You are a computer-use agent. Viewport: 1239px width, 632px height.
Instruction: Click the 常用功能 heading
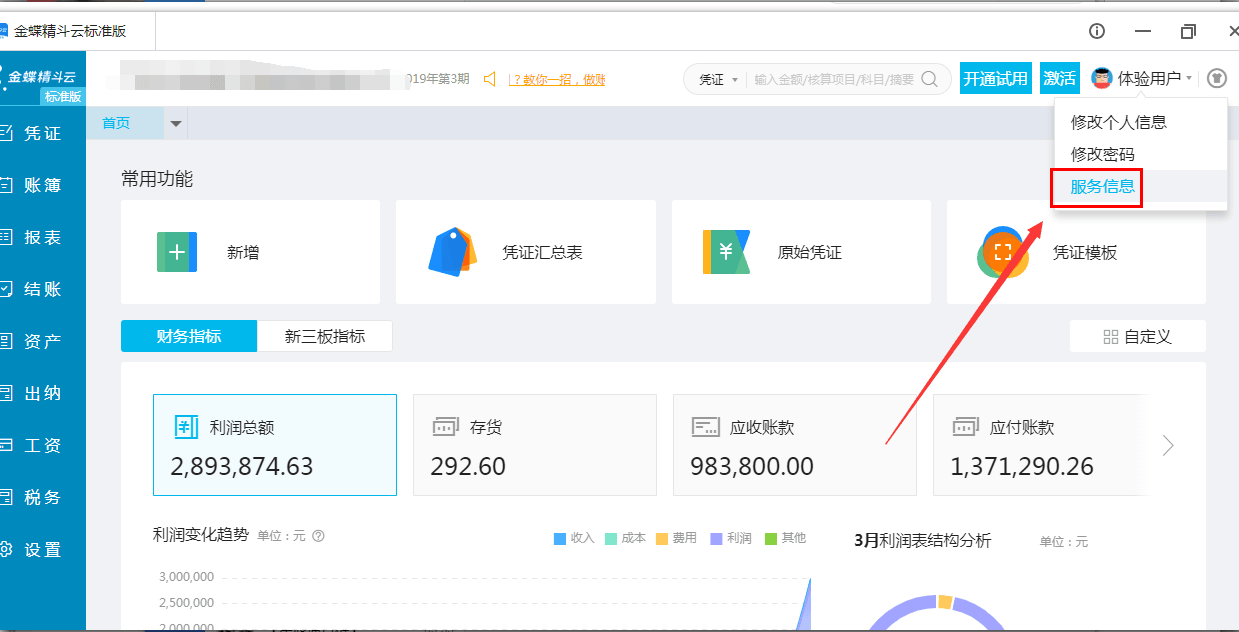(157, 179)
